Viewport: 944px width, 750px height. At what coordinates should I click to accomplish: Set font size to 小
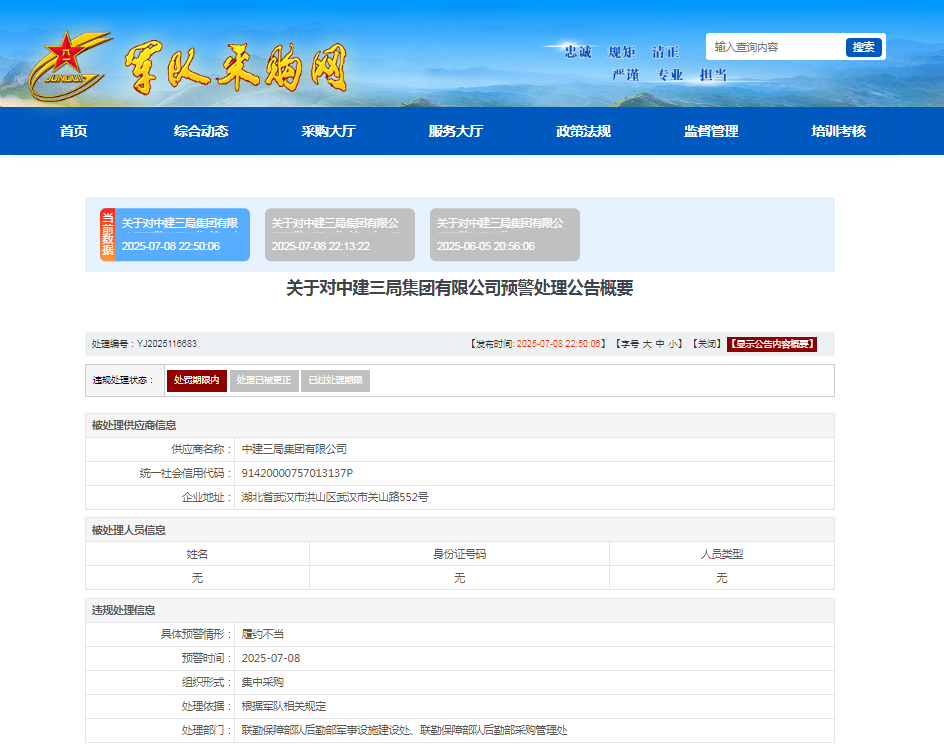coord(673,344)
